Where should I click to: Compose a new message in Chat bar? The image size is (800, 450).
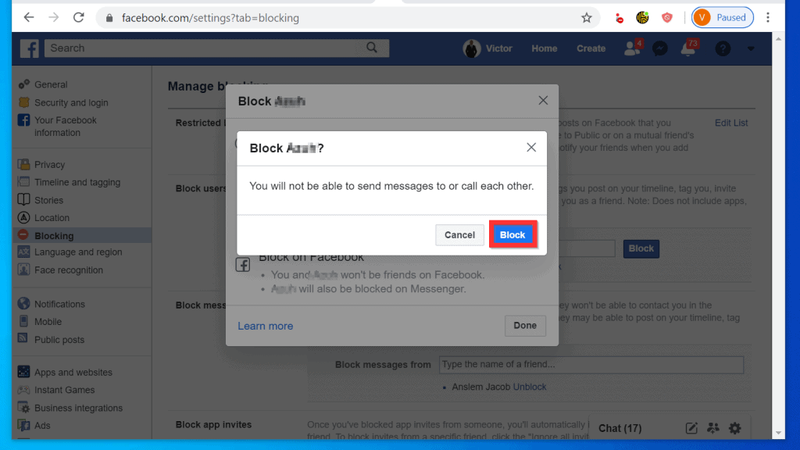click(691, 428)
